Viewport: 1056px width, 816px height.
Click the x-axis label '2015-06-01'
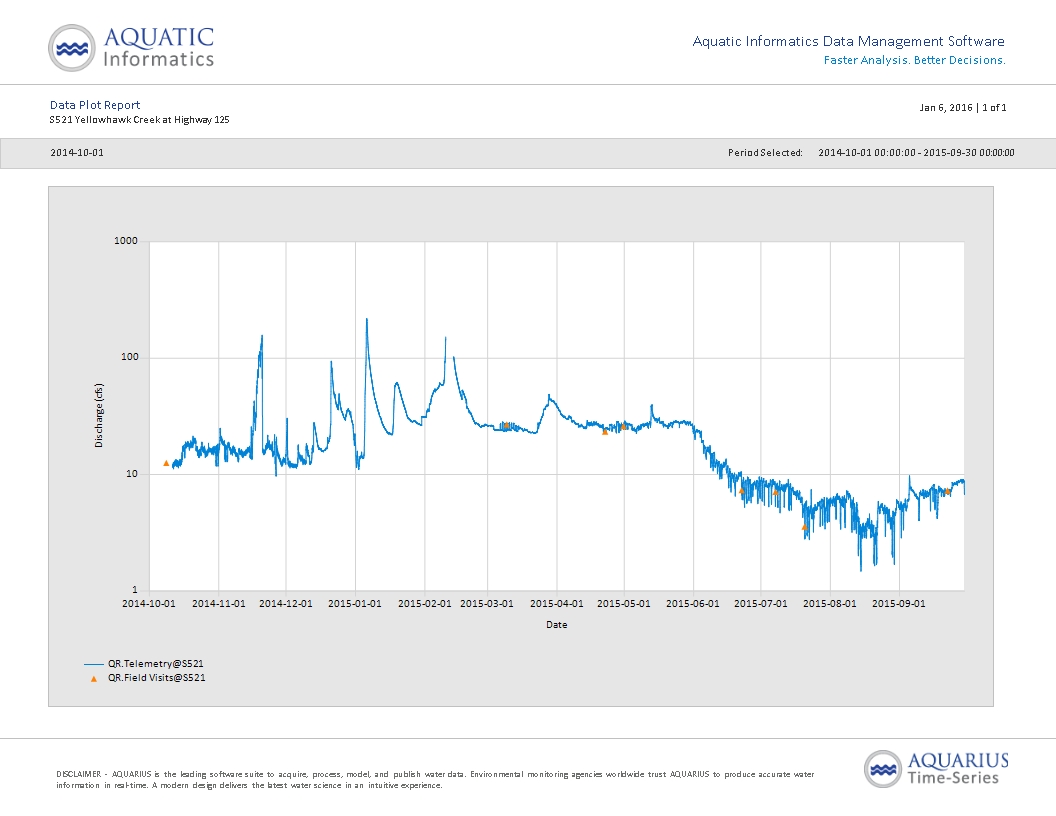[693, 604]
